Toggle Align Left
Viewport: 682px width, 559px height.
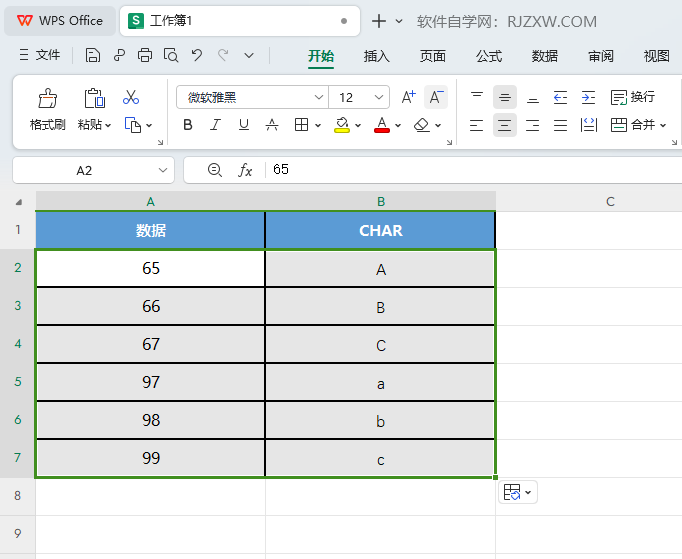[477, 126]
